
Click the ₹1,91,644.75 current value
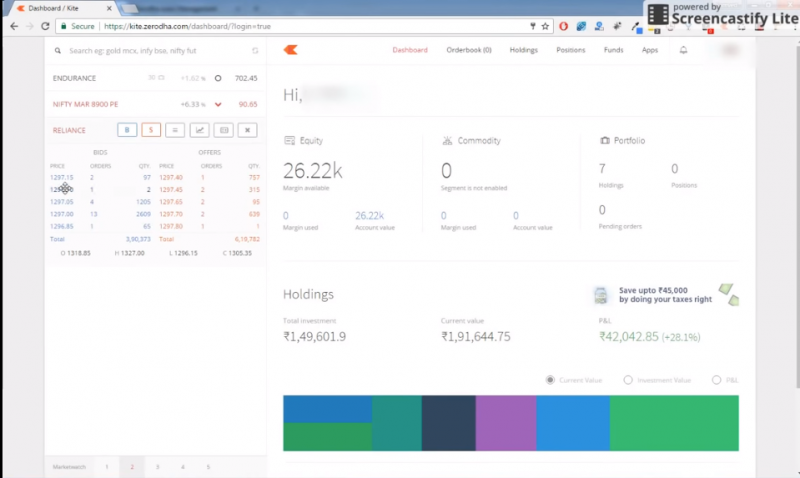(x=476, y=337)
